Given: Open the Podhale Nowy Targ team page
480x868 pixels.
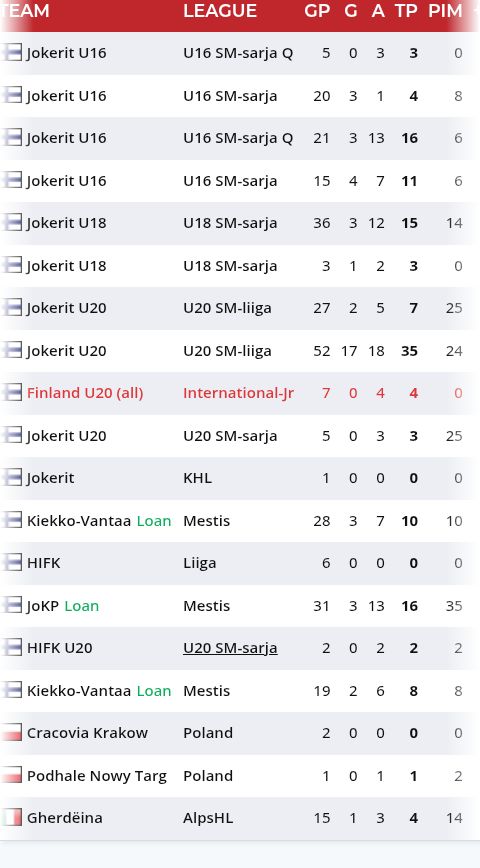Looking at the screenshot, I should point(97,776).
